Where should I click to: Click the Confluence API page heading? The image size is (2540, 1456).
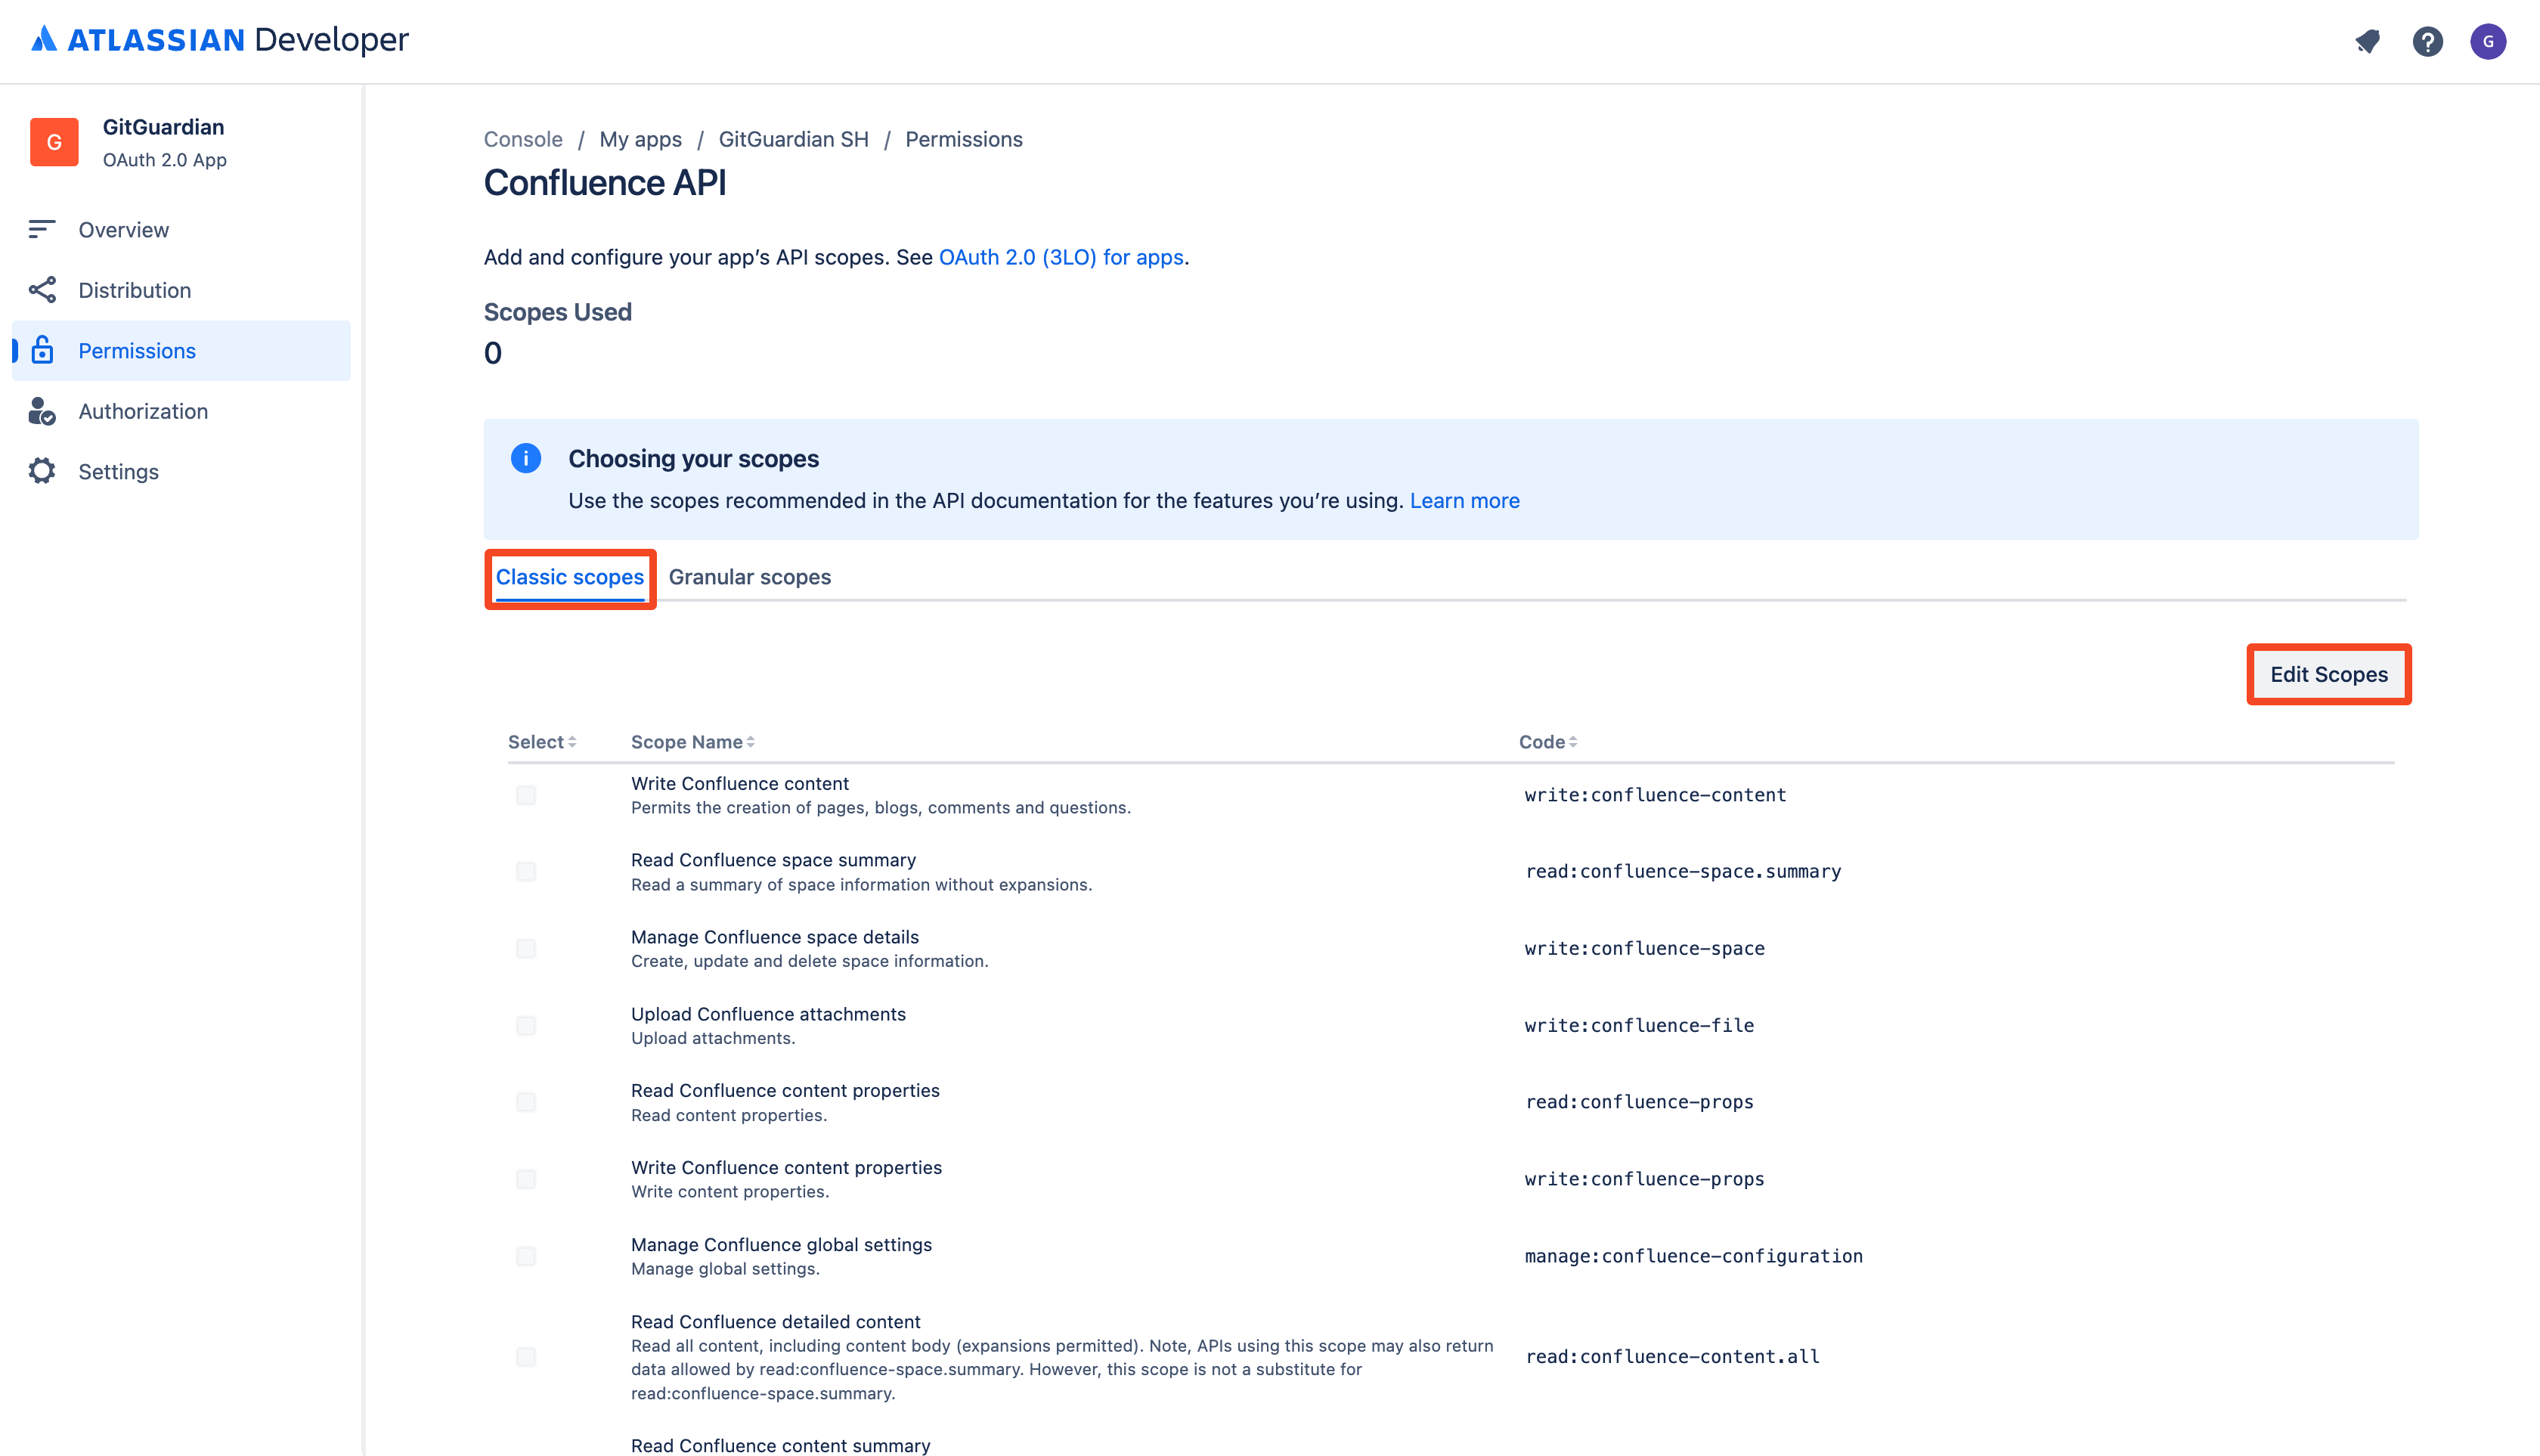(x=605, y=183)
